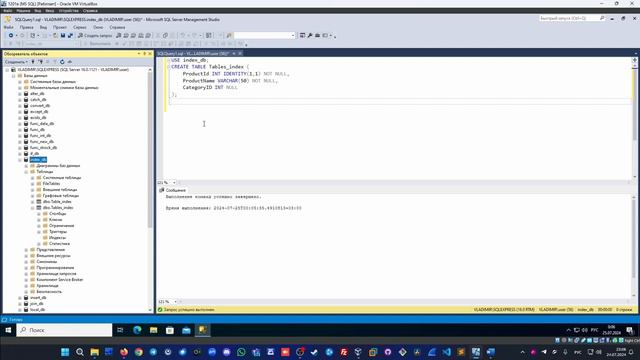Expand the Представления folder node
The height and width of the screenshot is (360, 640).
tap(27, 250)
